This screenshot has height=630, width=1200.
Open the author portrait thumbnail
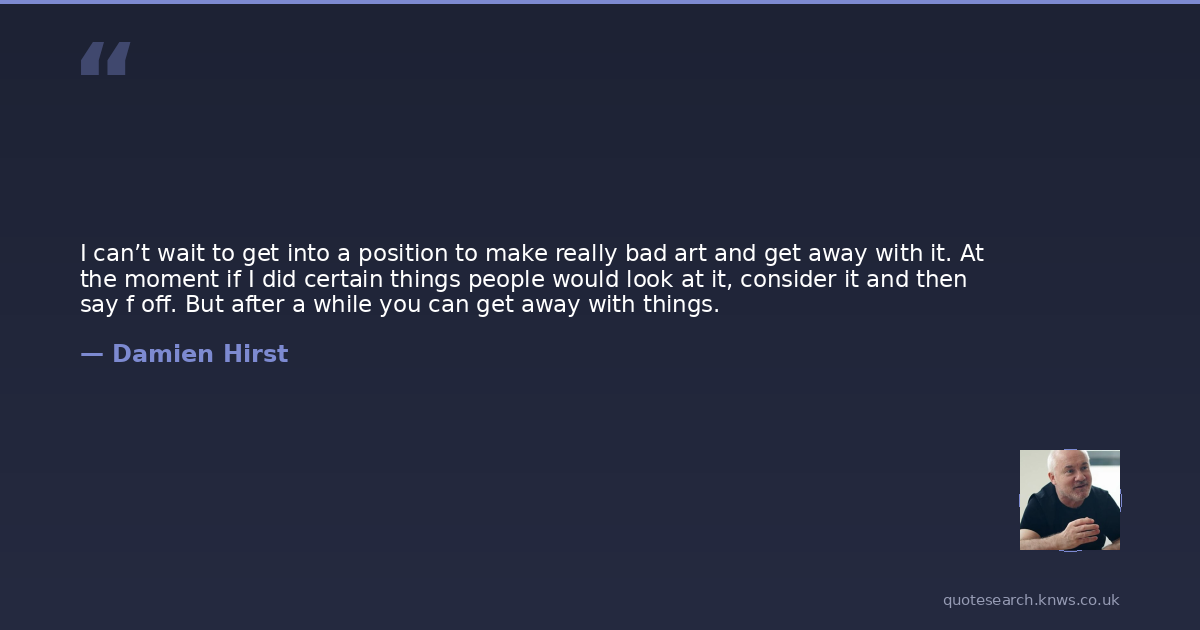[x=1069, y=500]
